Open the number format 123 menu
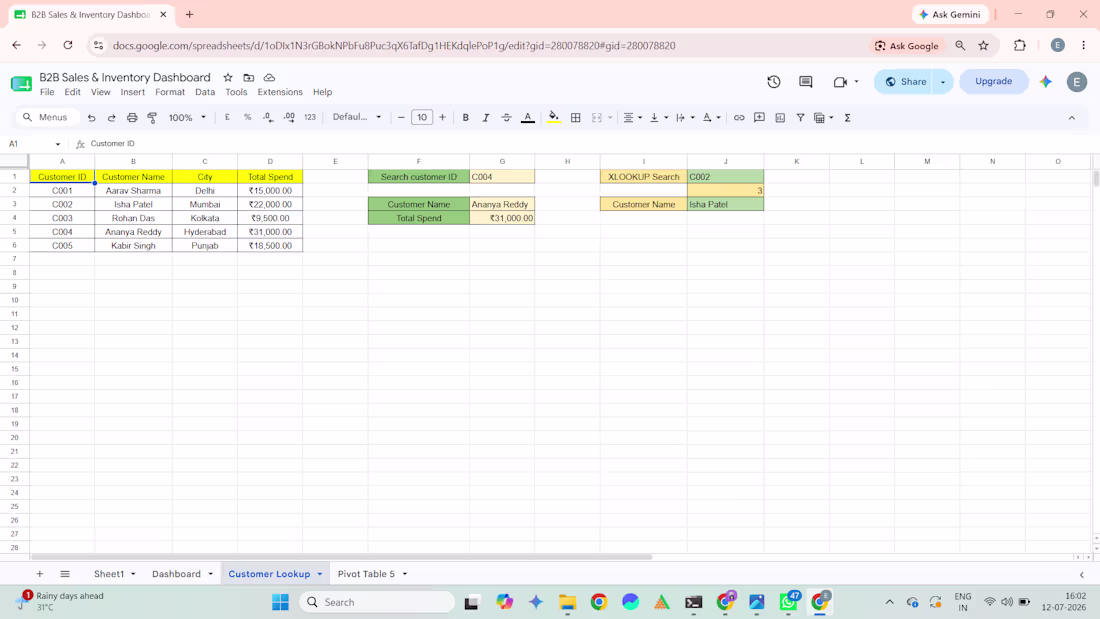 tap(310, 118)
